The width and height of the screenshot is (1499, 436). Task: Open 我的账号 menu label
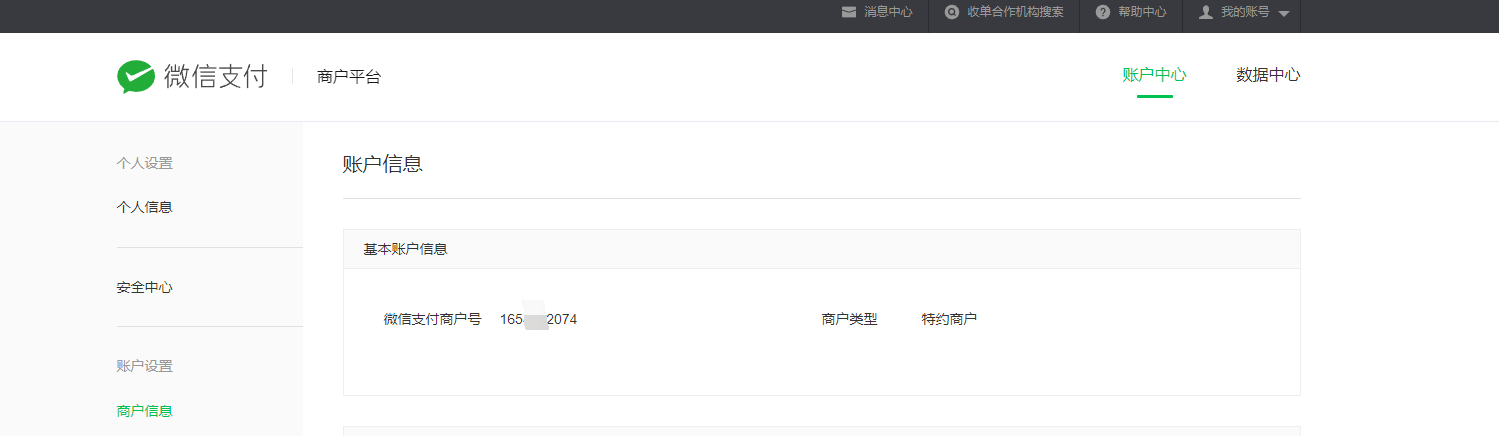tap(1245, 12)
